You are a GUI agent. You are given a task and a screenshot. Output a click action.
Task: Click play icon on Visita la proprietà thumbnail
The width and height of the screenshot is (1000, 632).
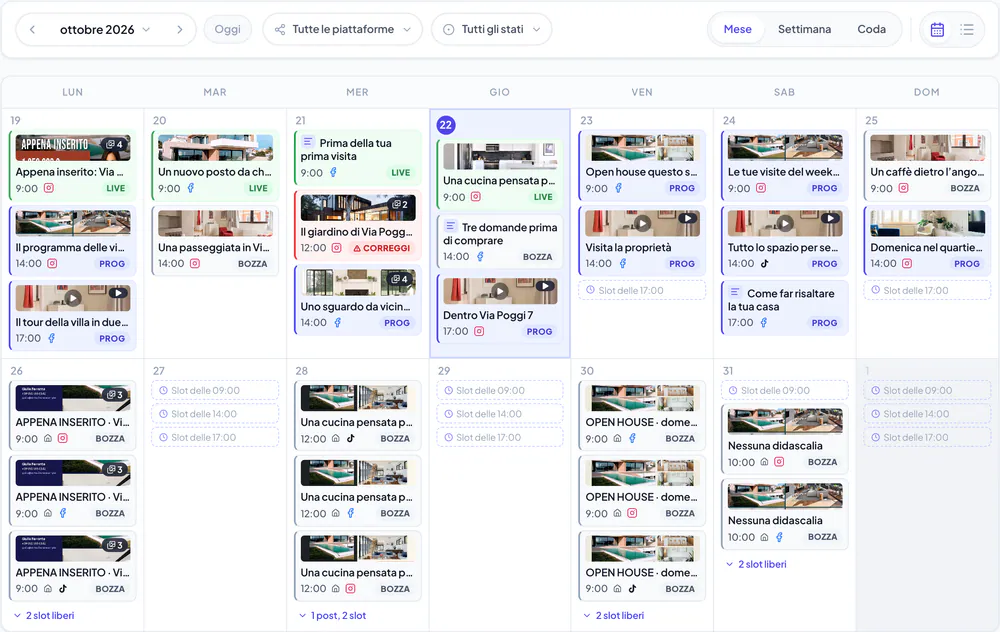643,223
